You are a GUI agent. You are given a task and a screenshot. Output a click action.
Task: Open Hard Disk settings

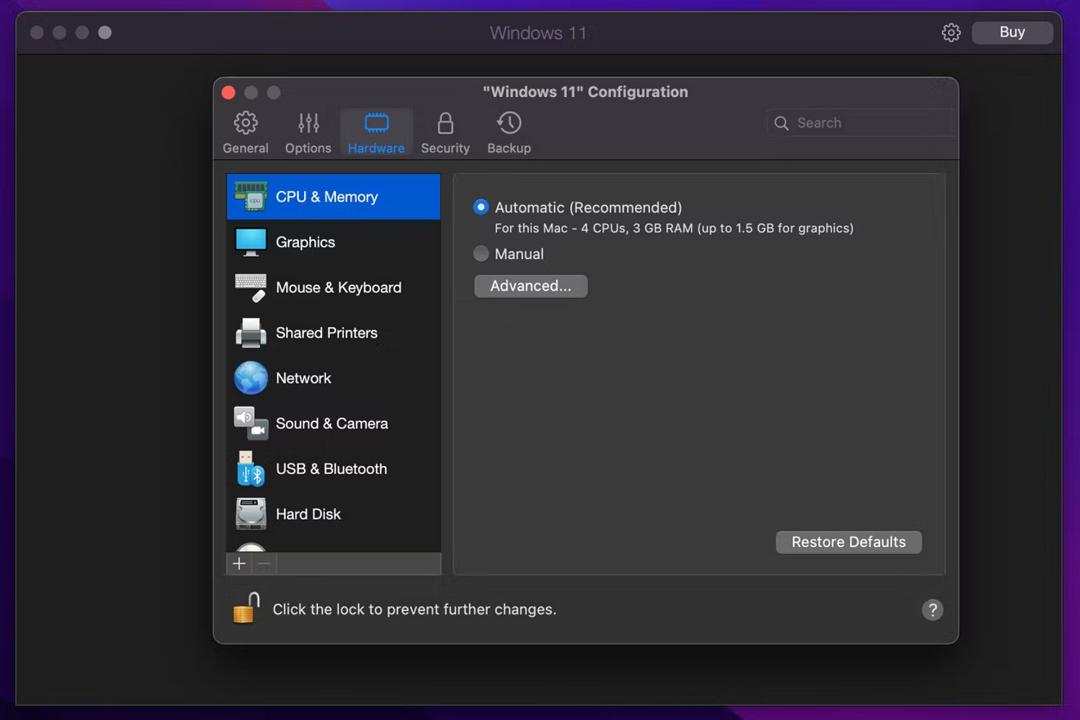click(x=333, y=514)
